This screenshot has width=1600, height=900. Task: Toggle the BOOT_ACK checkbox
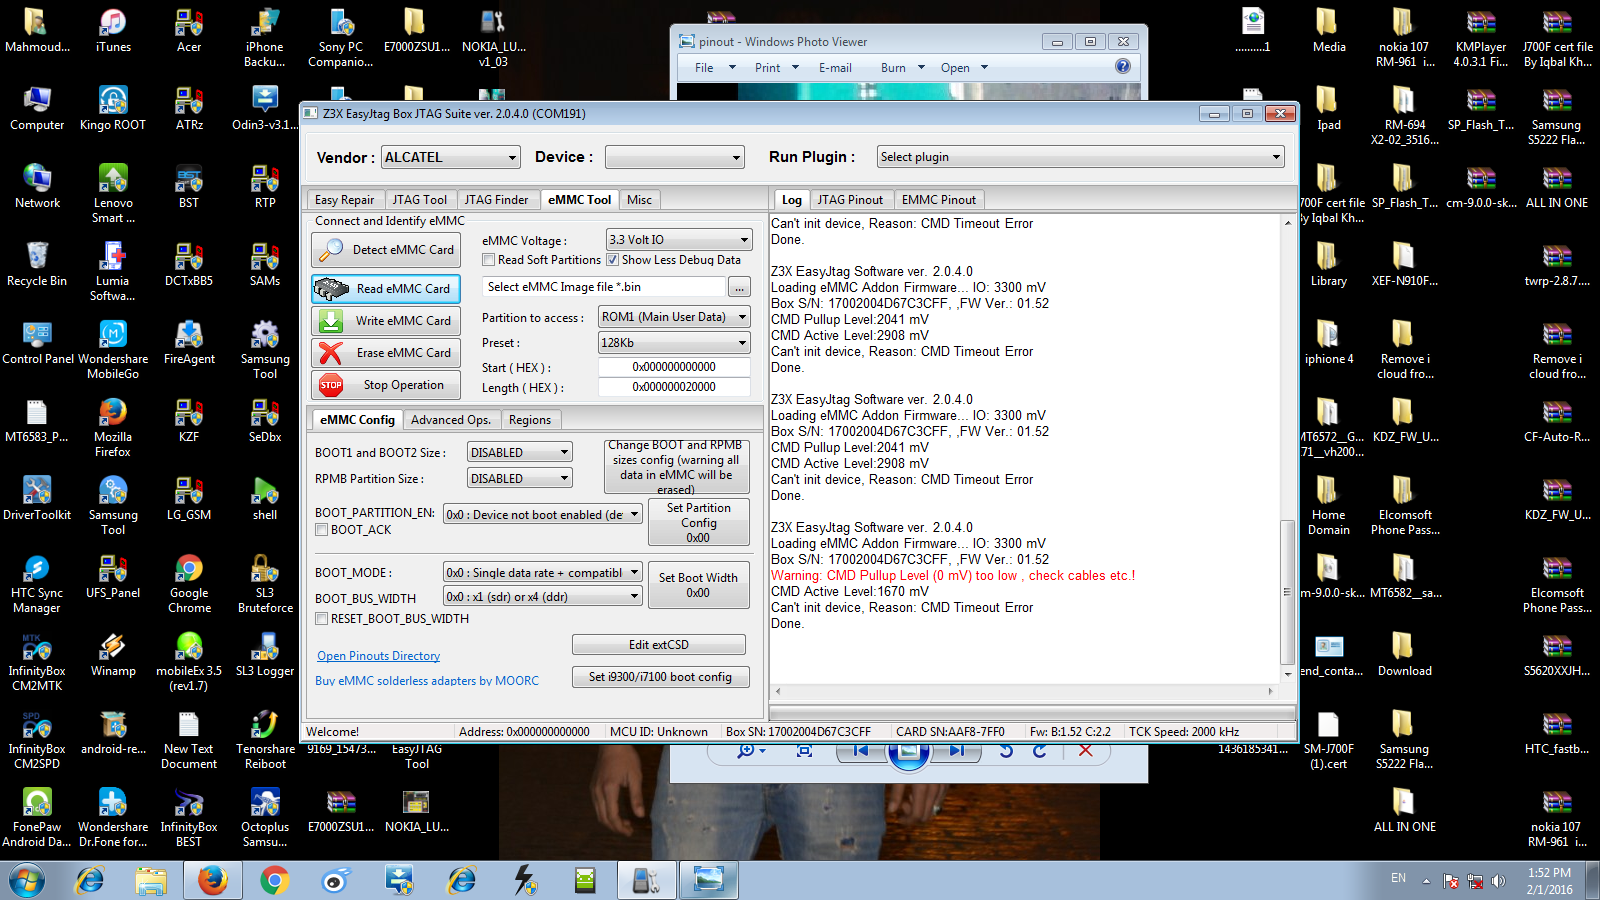322,530
